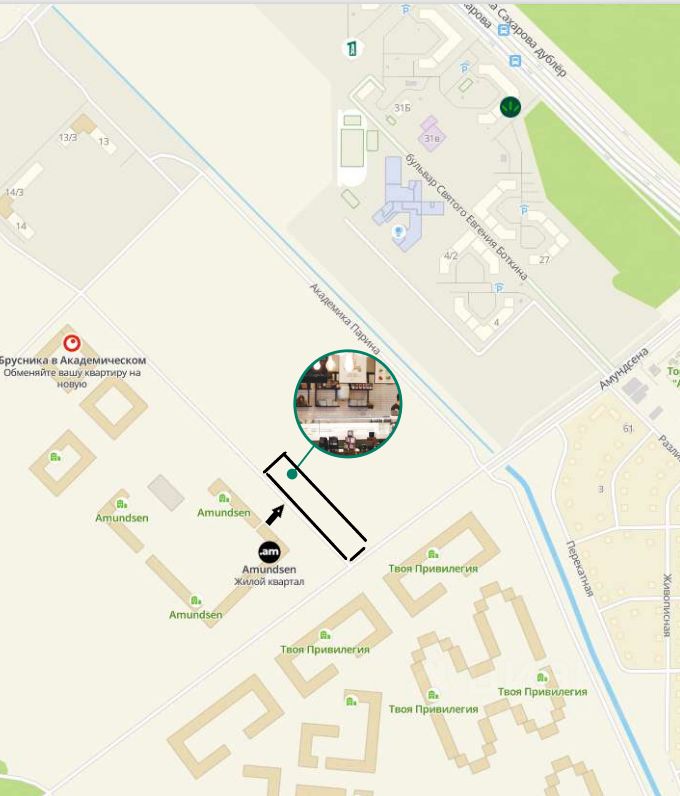Image resolution: width=680 pixels, height=796 pixels.
Task: Click the dark green leaf park marker
Action: pyautogui.click(x=510, y=107)
